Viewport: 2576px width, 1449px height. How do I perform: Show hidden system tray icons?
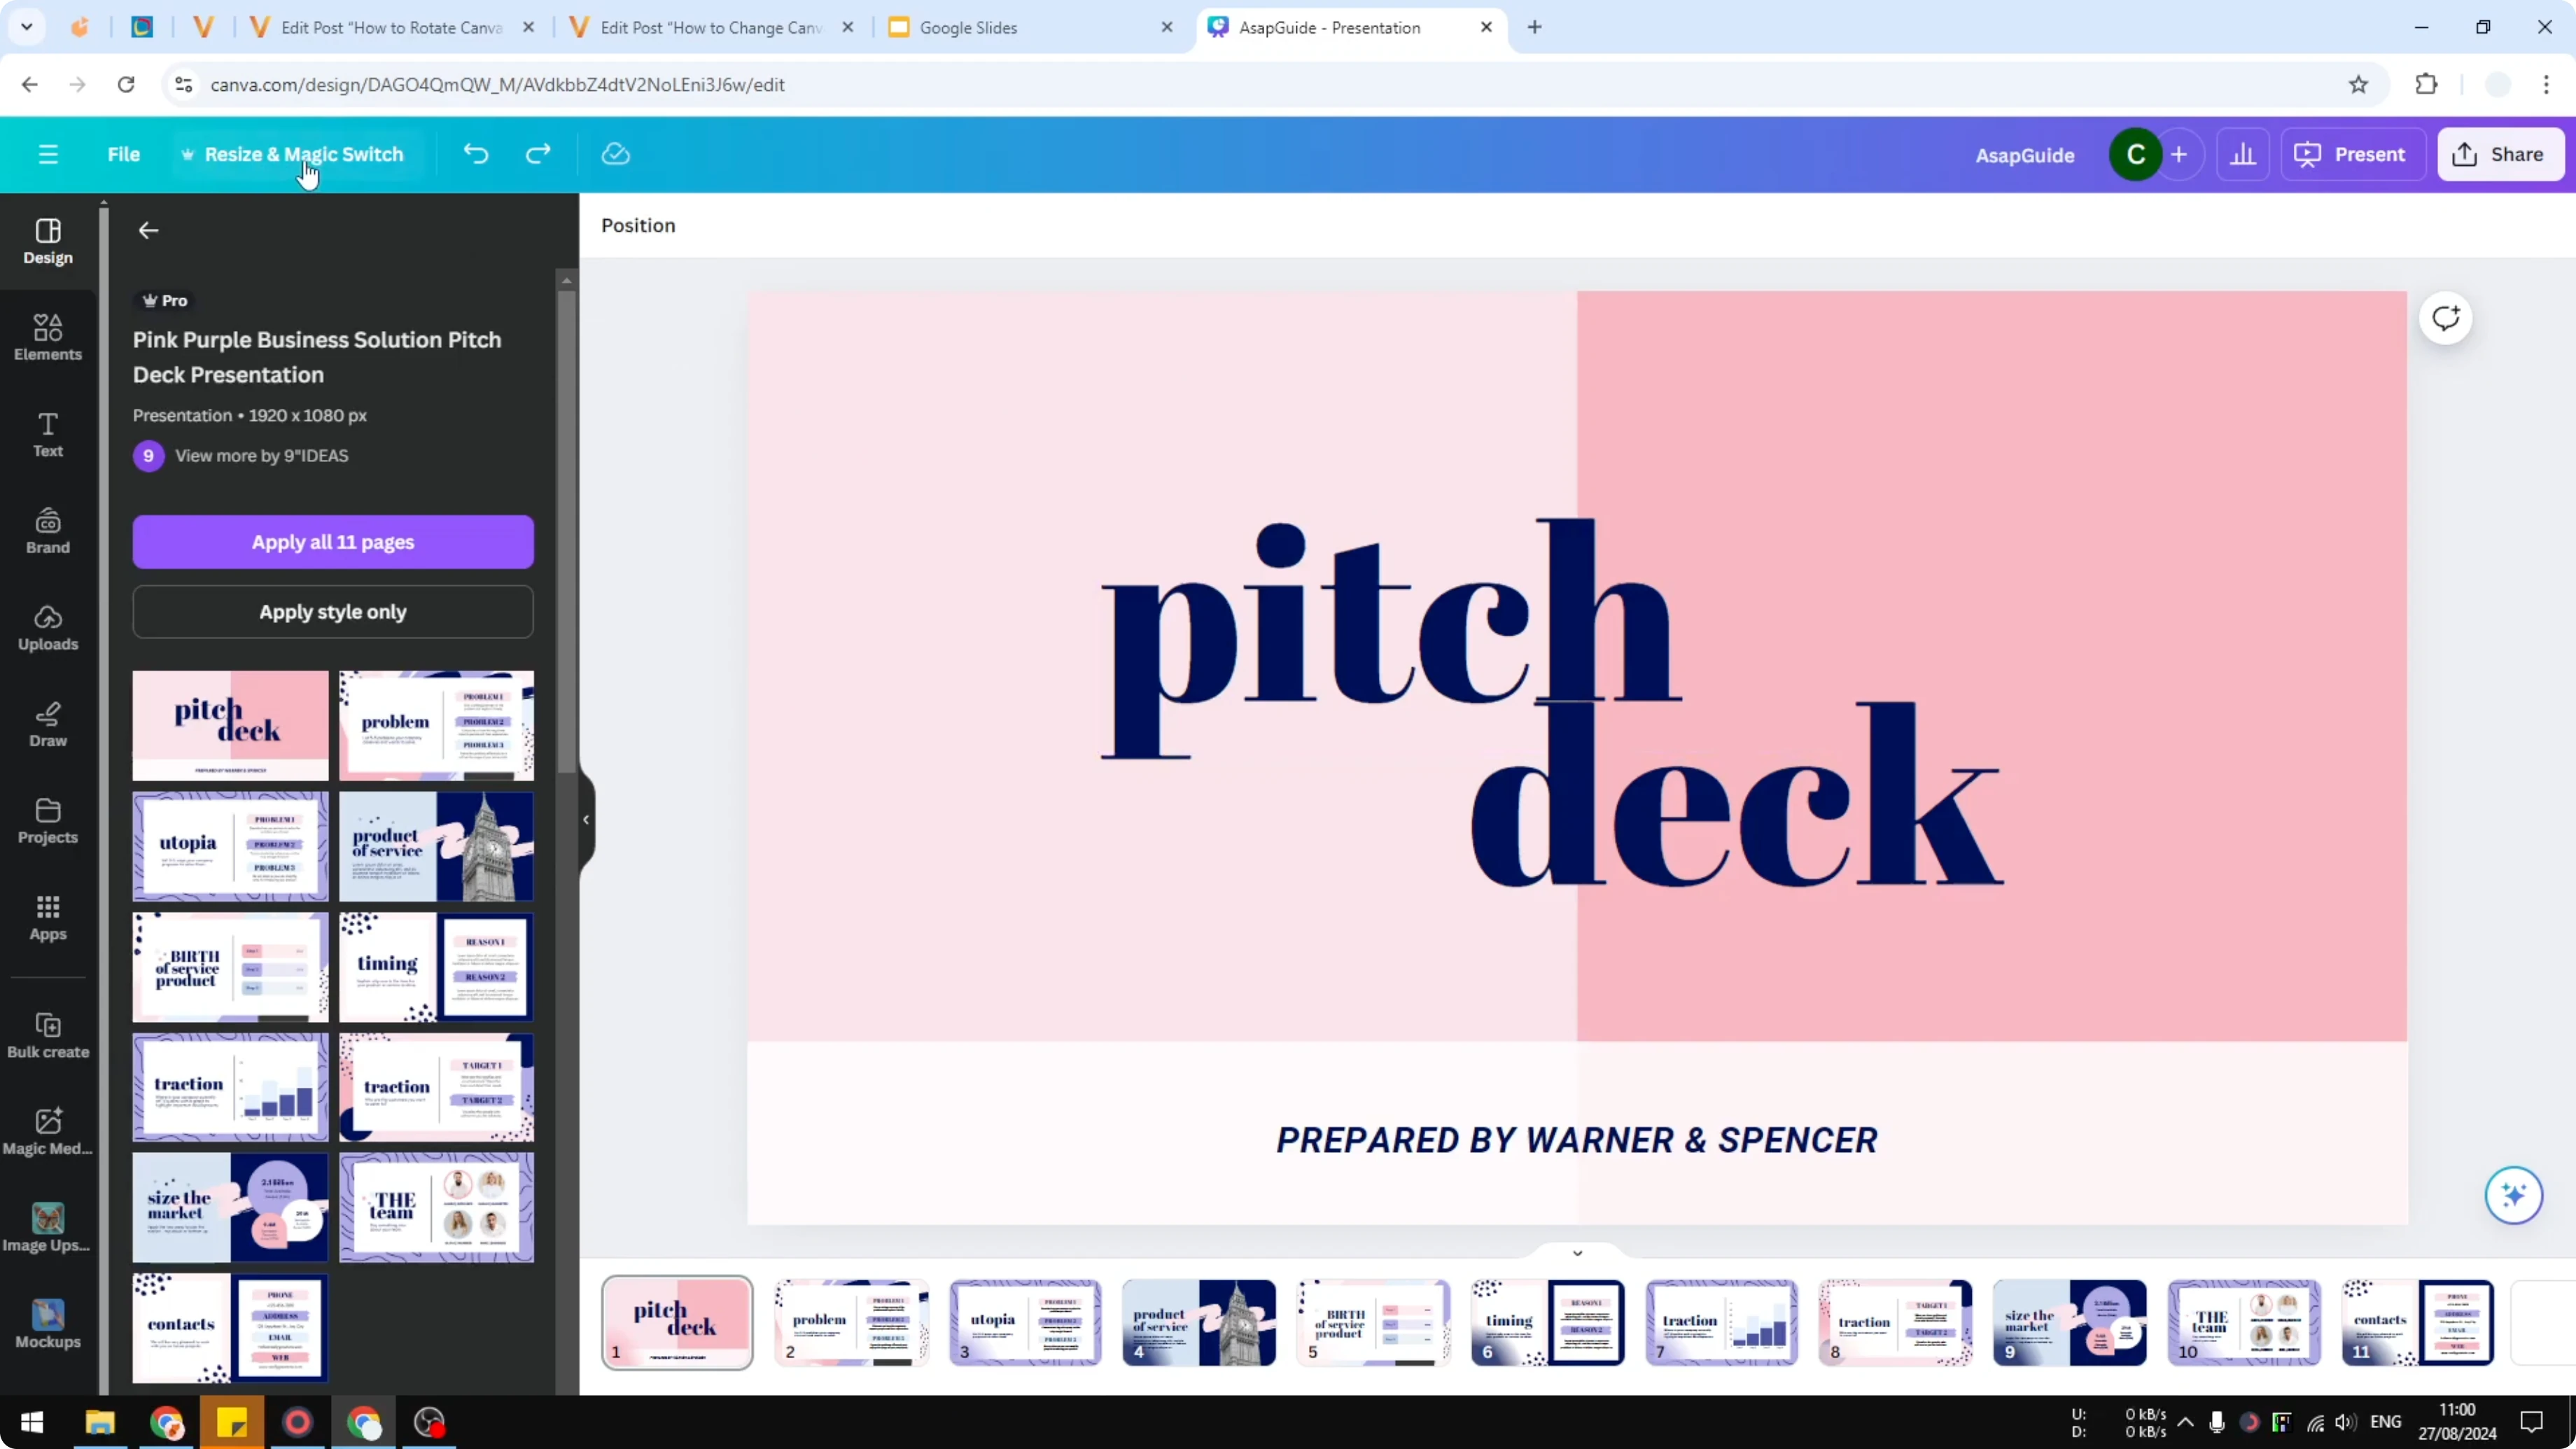tap(2185, 1422)
